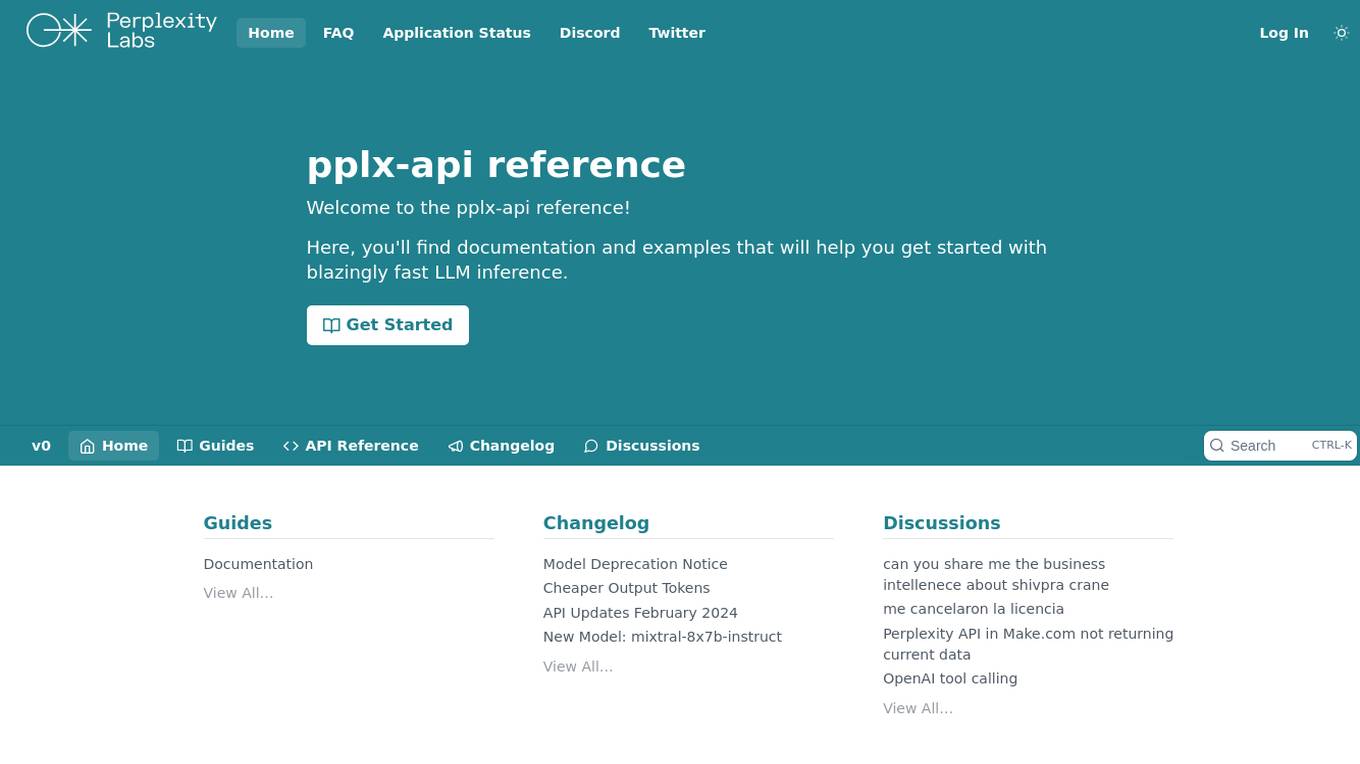Open the API Reference tab

[x=350, y=446]
